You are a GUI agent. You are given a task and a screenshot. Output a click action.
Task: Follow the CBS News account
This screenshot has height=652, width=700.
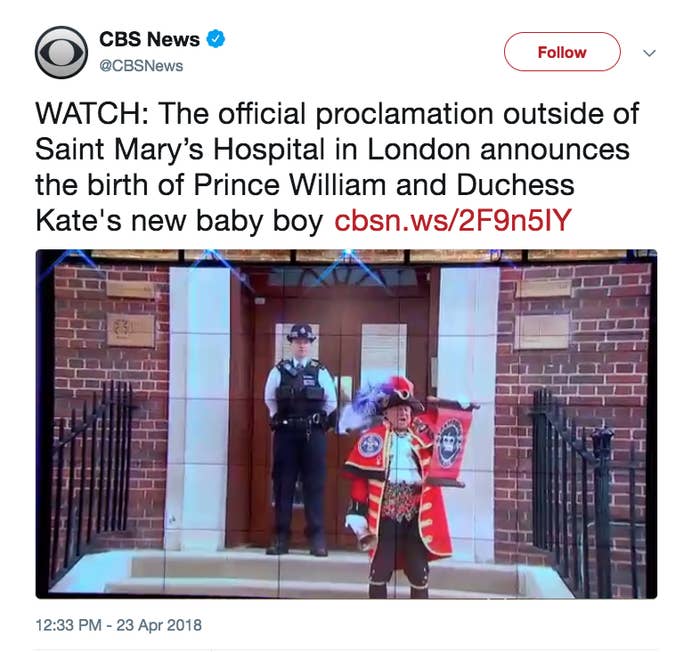(562, 52)
